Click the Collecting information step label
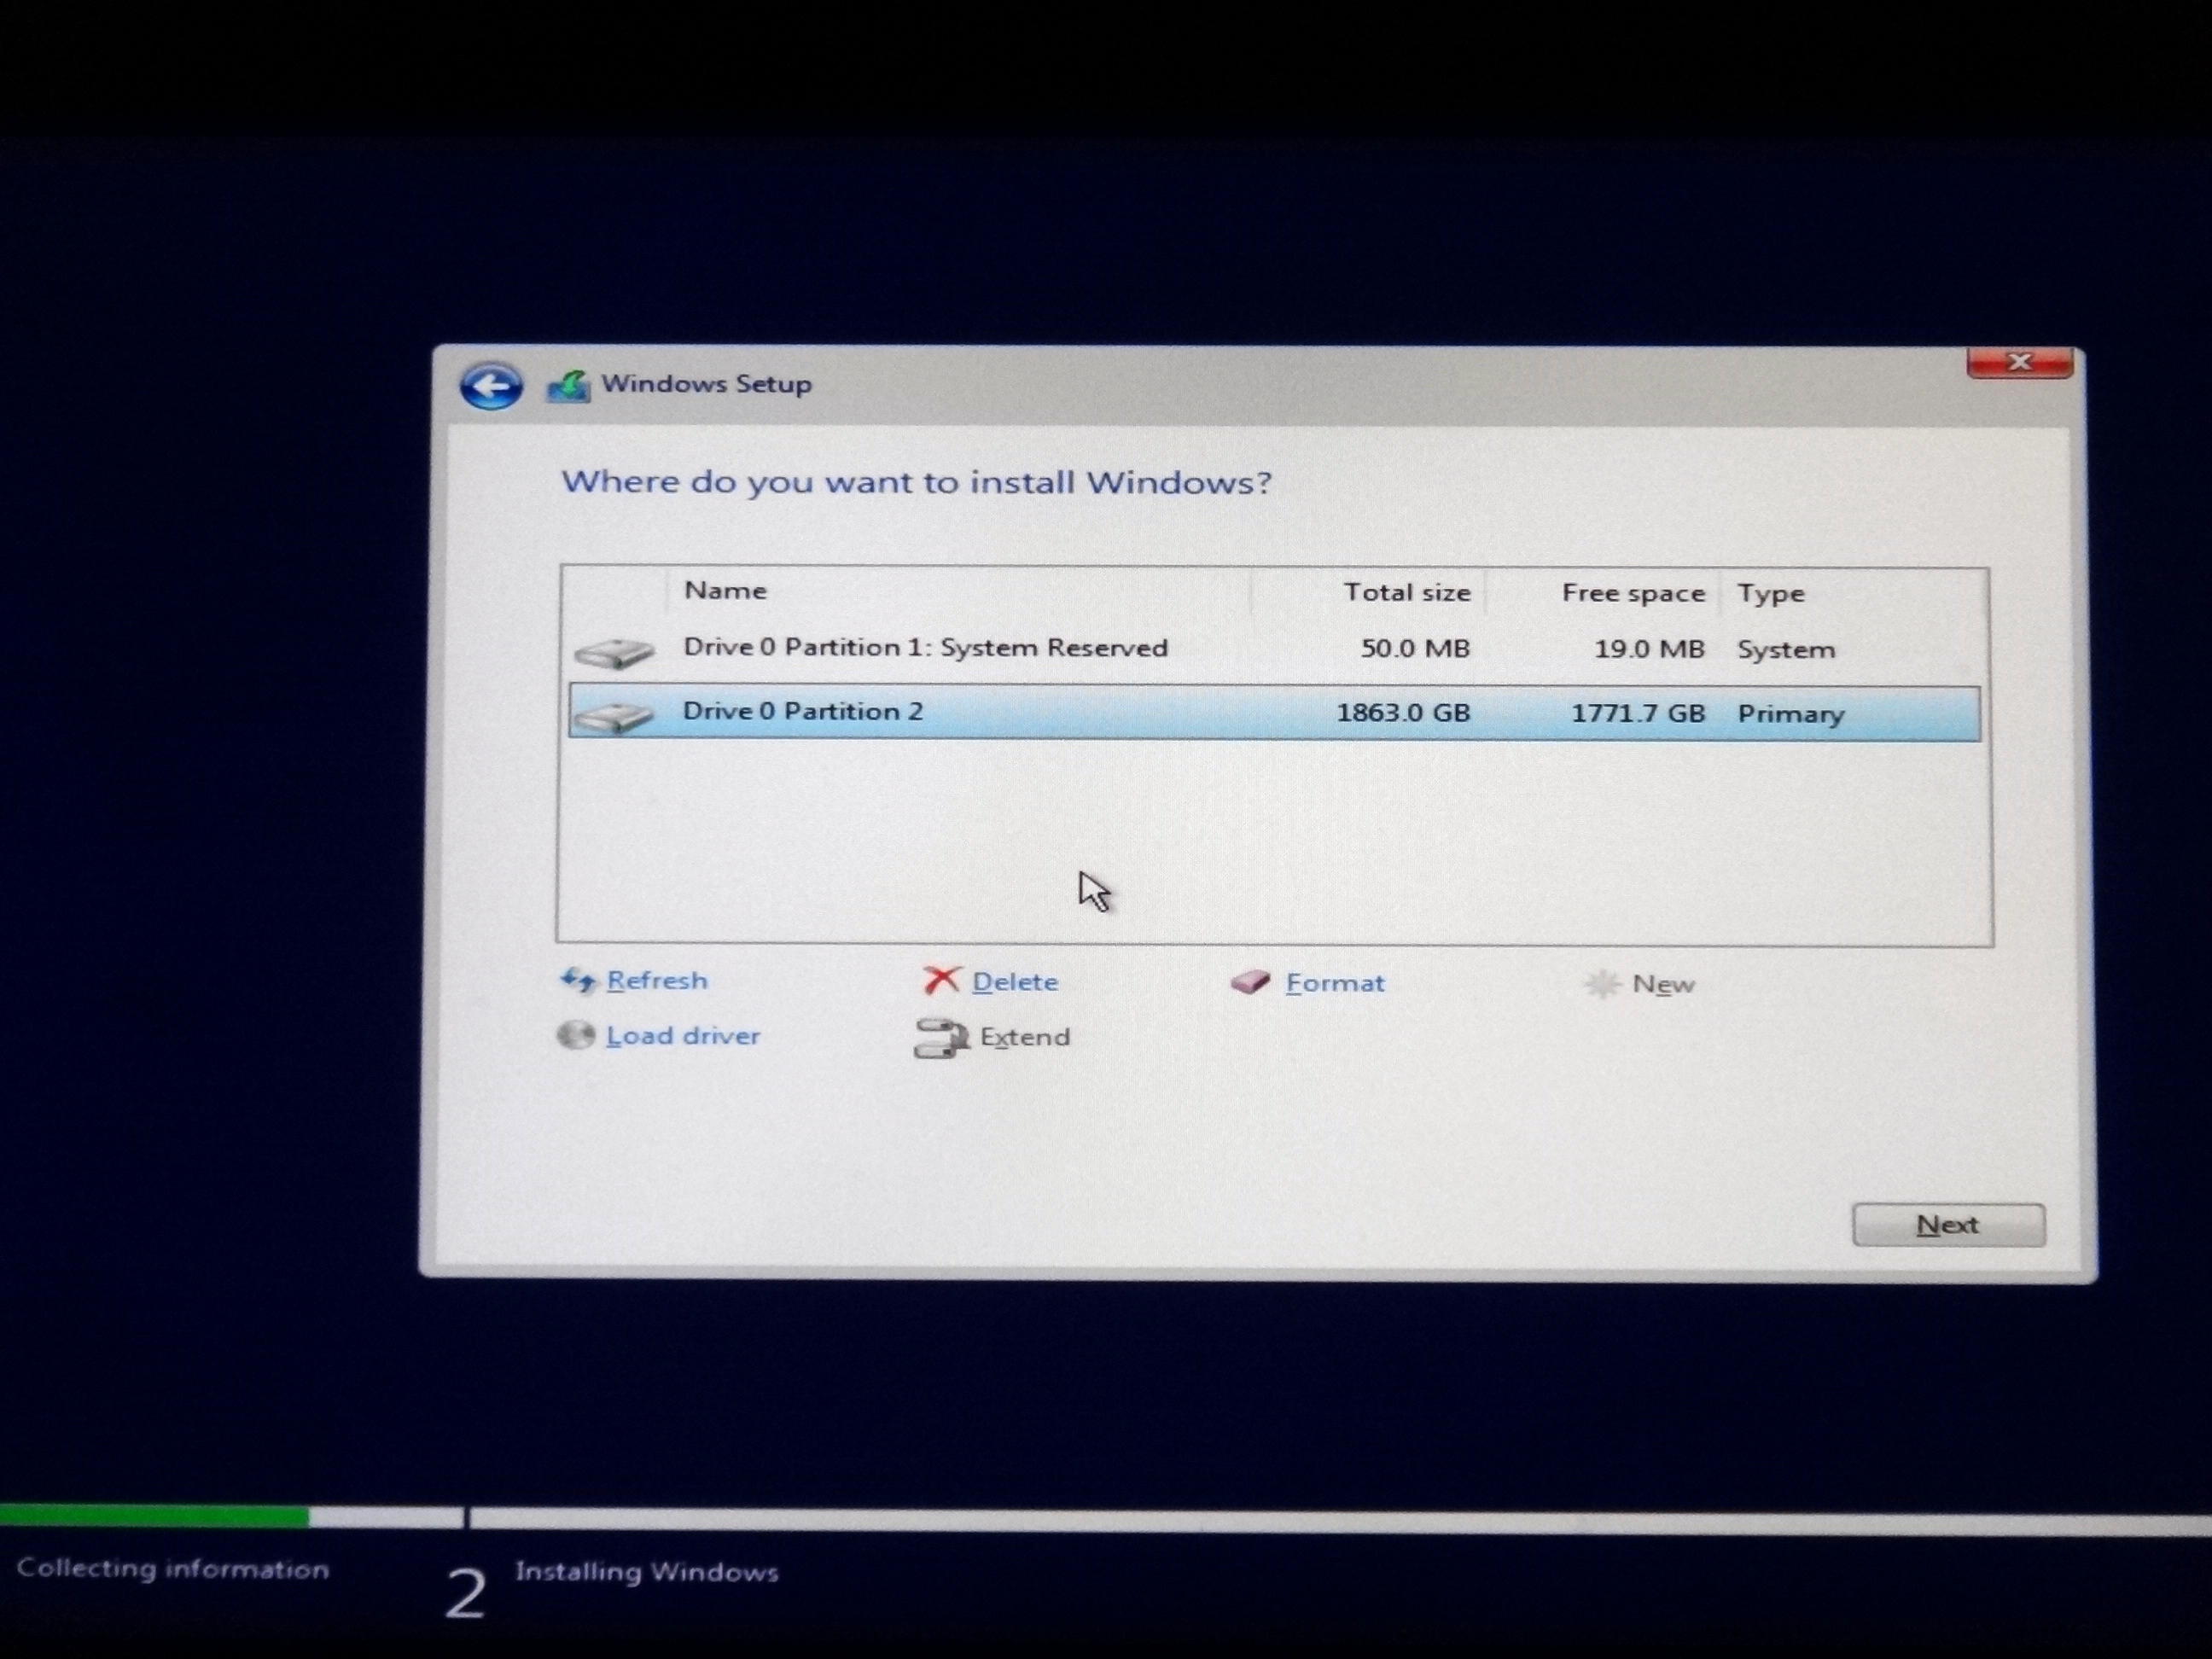Viewport: 2212px width, 1659px height. 173,1569
